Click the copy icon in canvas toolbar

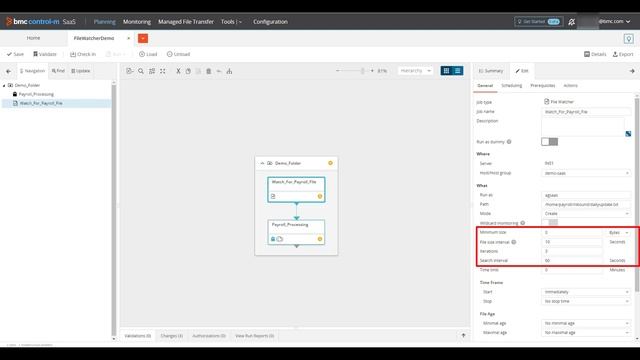tap(188, 71)
